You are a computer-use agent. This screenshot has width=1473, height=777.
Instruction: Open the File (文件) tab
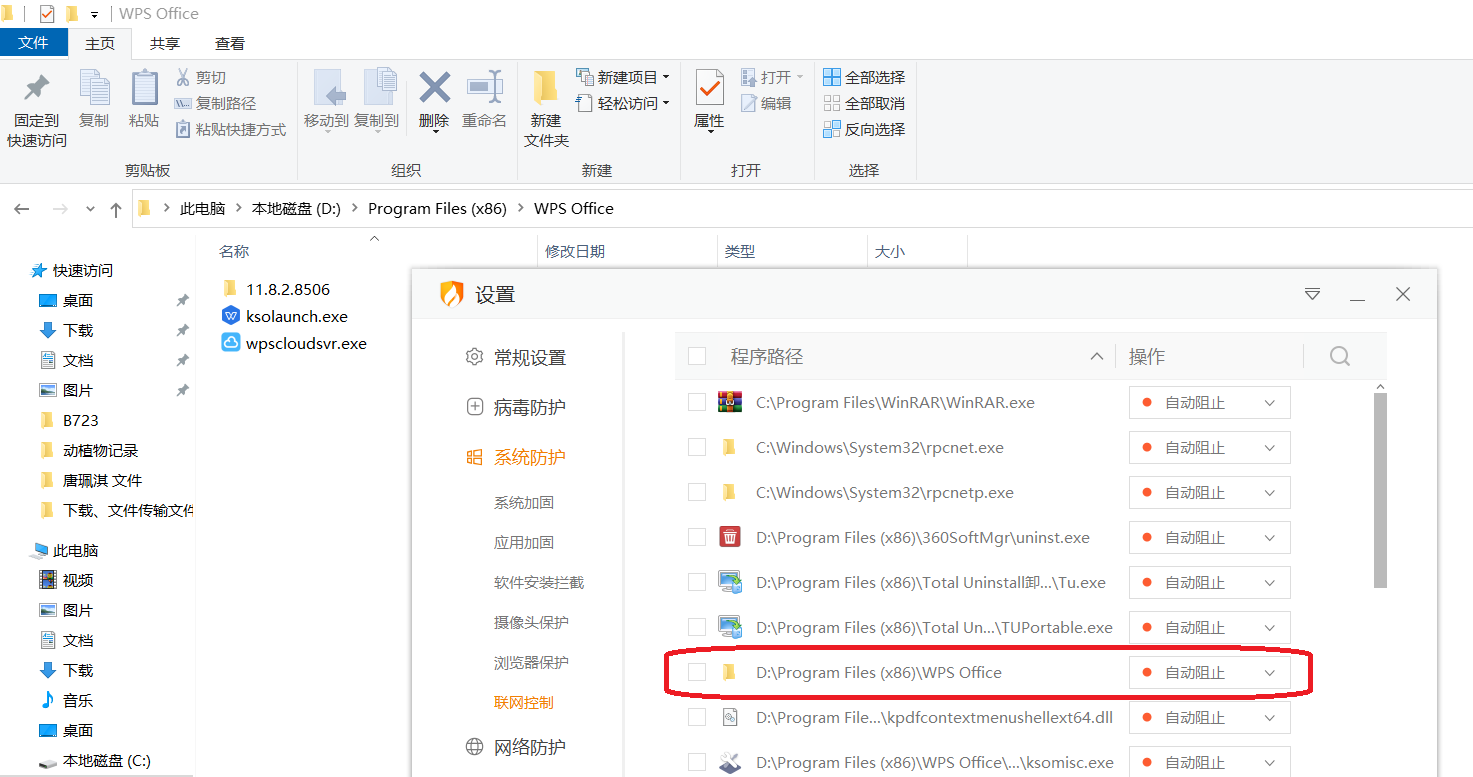point(34,43)
